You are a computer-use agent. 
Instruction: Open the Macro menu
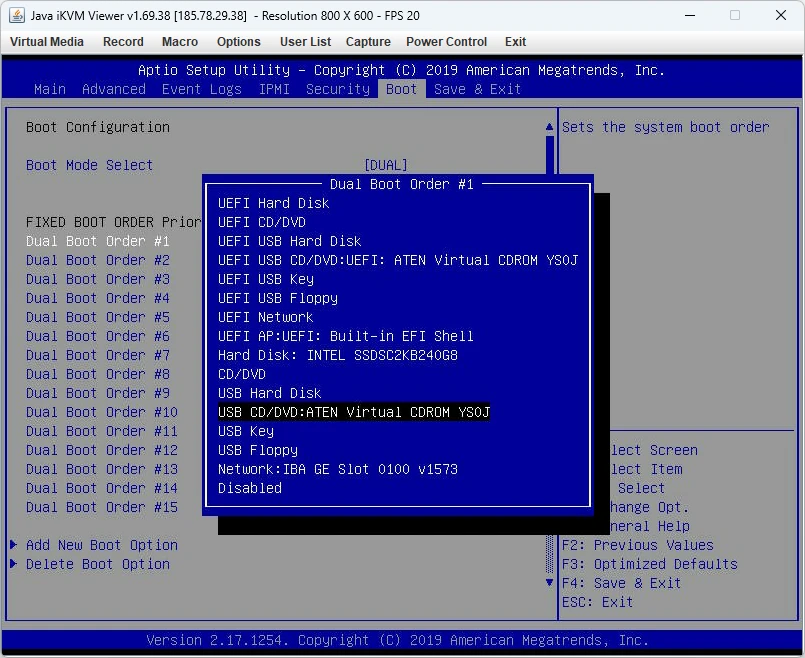180,42
